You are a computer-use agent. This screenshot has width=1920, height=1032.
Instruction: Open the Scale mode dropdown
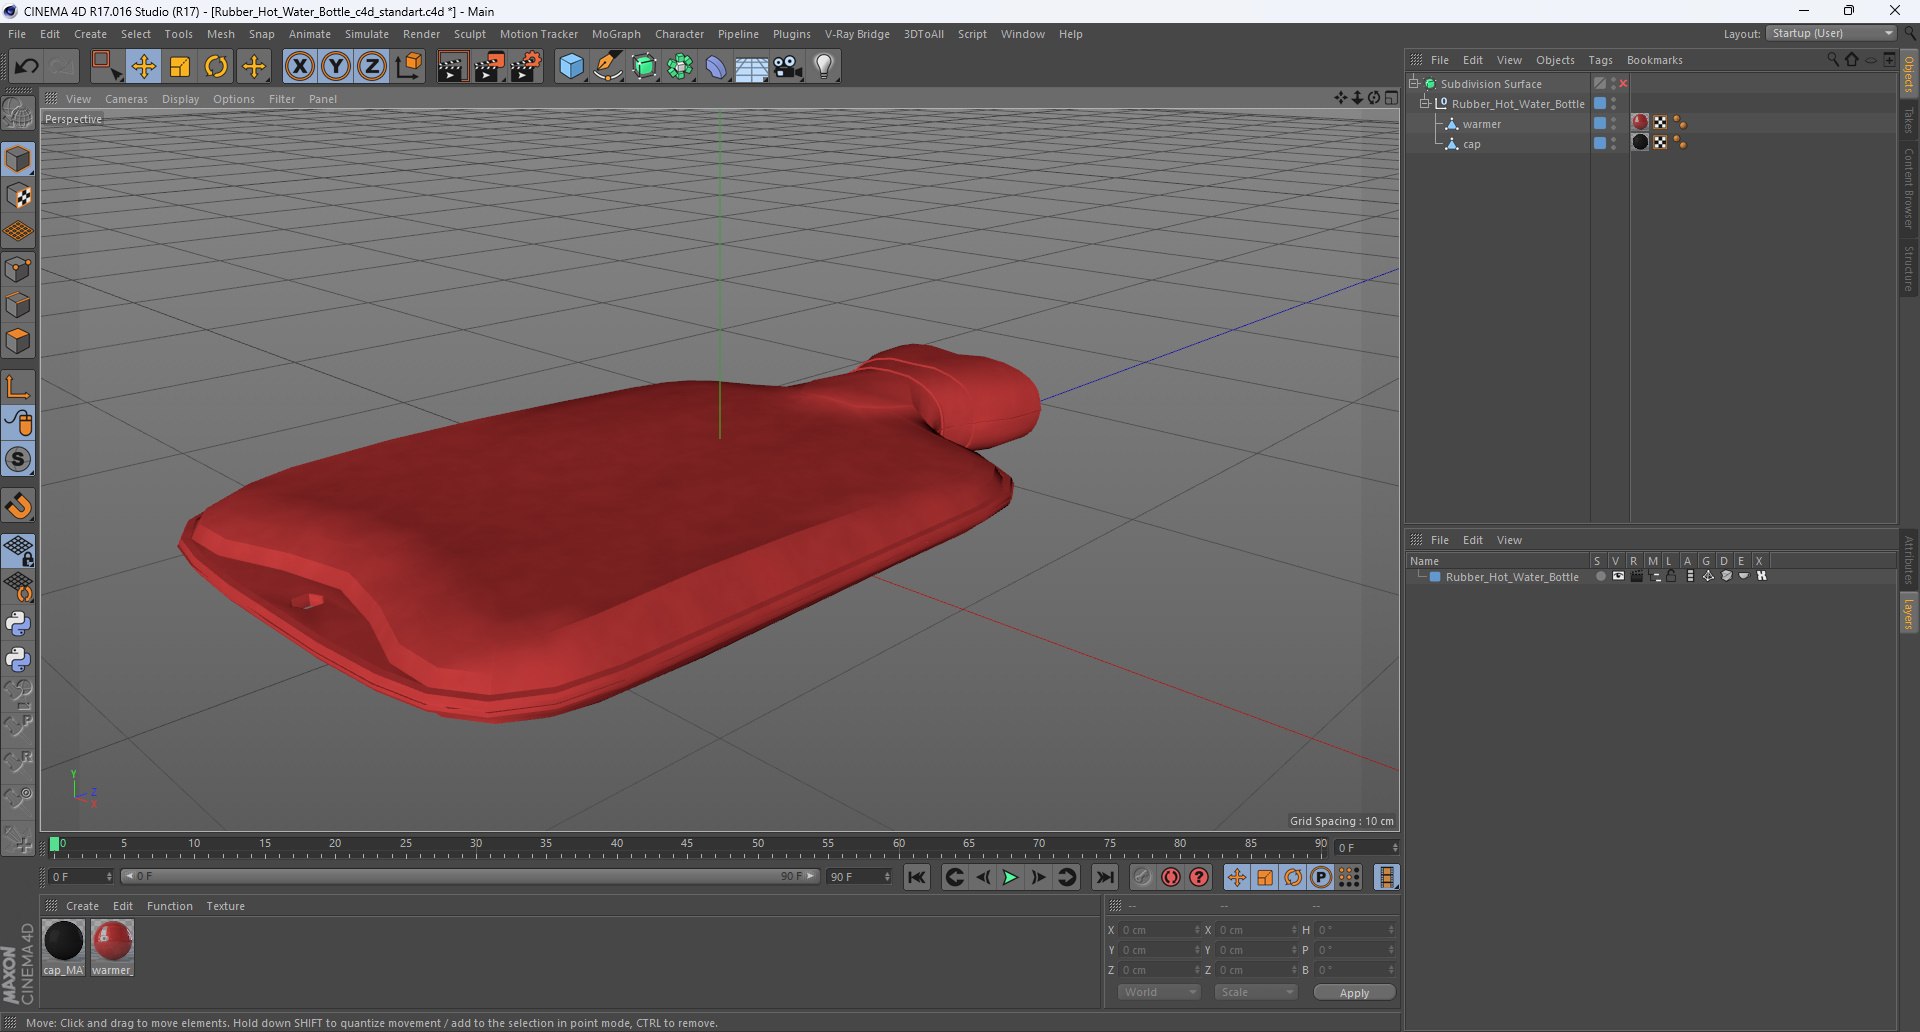pyautogui.click(x=1256, y=992)
